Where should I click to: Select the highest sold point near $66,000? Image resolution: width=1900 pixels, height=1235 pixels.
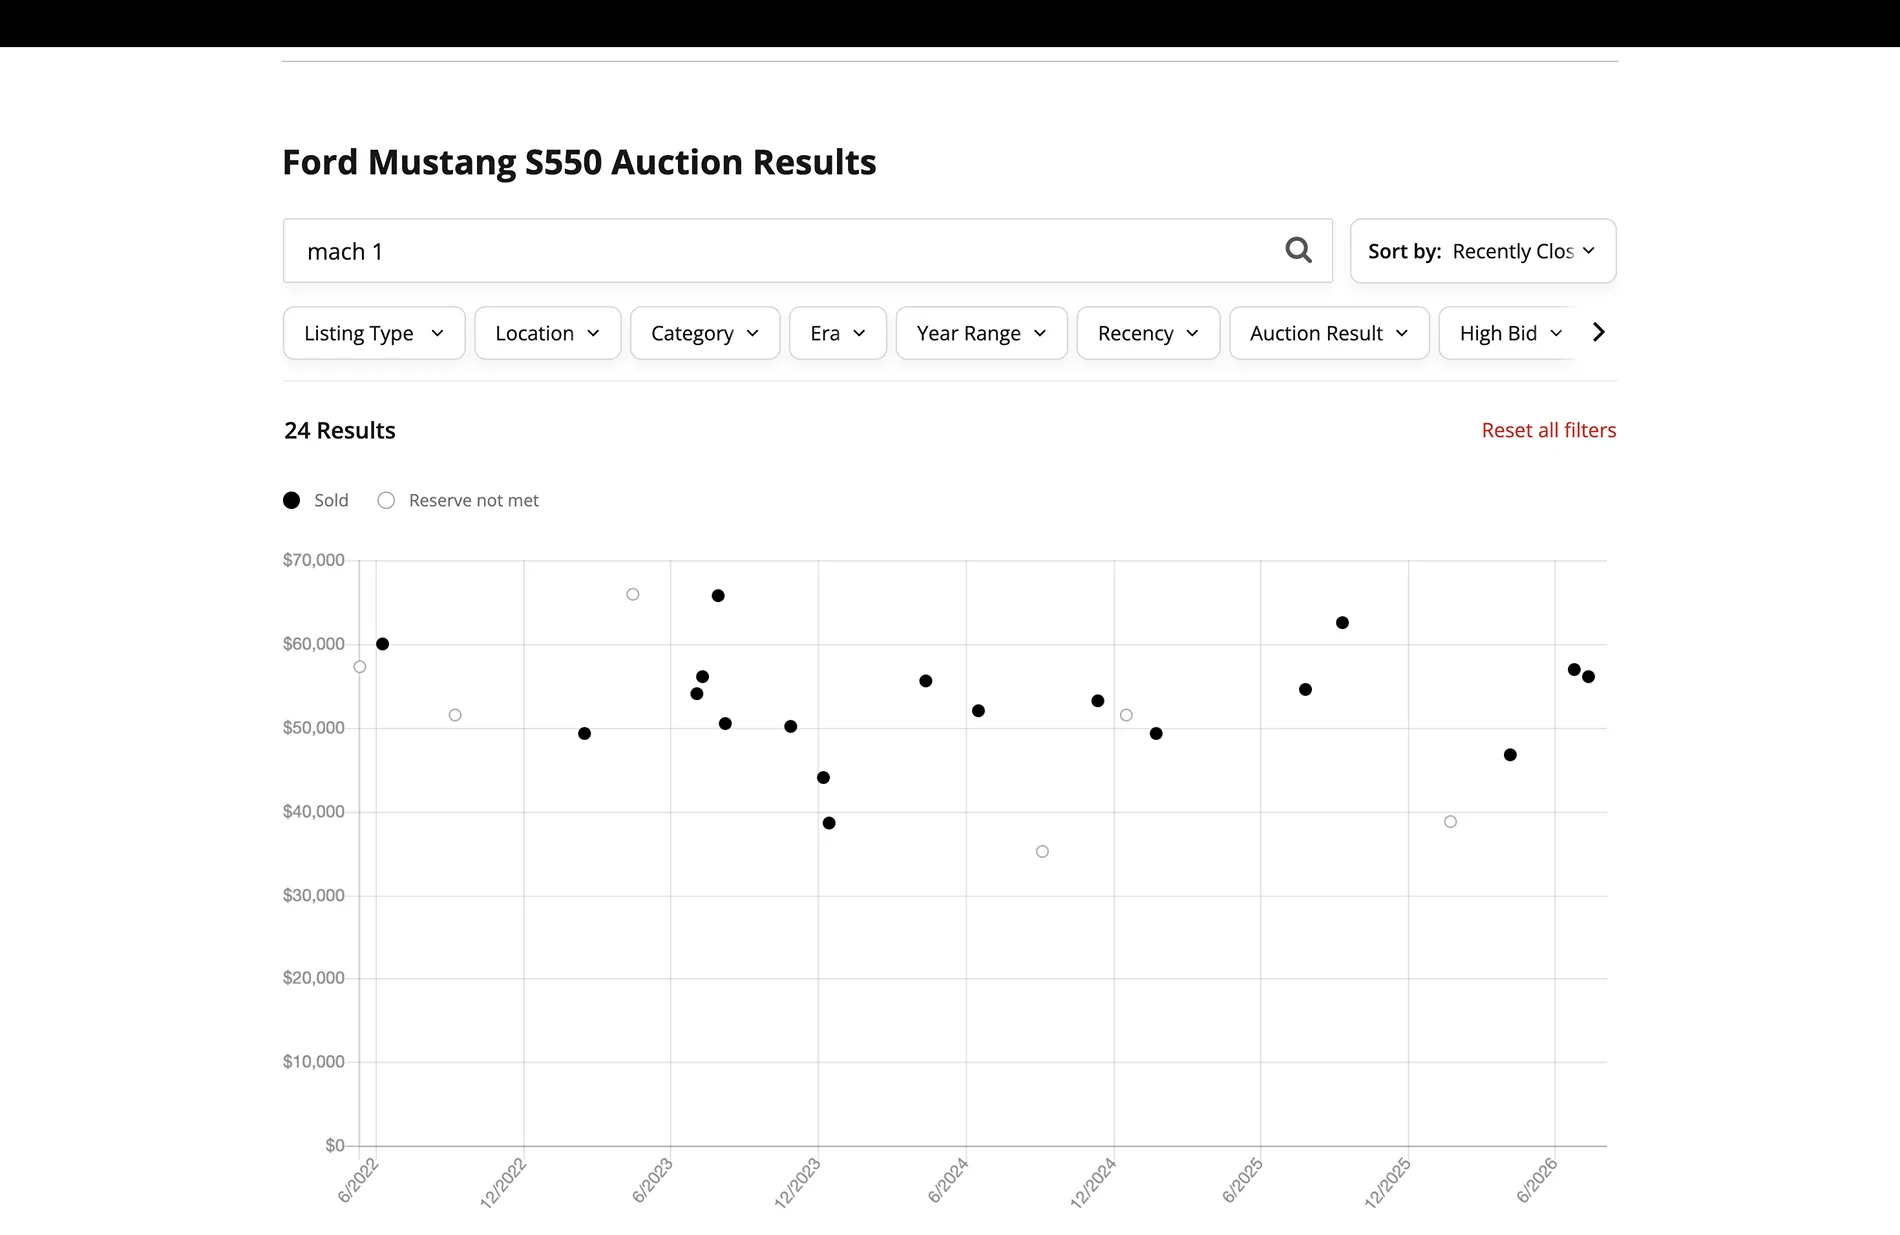point(718,596)
